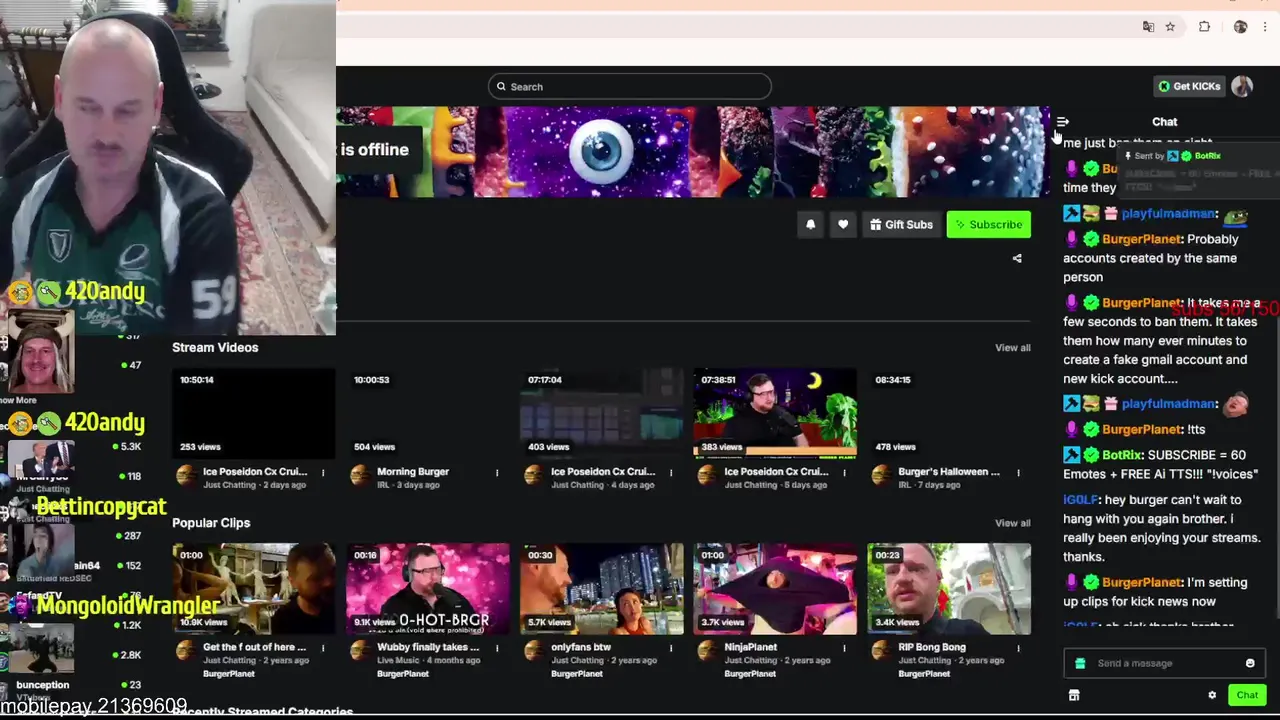Click channel avatar beside NinjaPlanet clip

pos(707,651)
